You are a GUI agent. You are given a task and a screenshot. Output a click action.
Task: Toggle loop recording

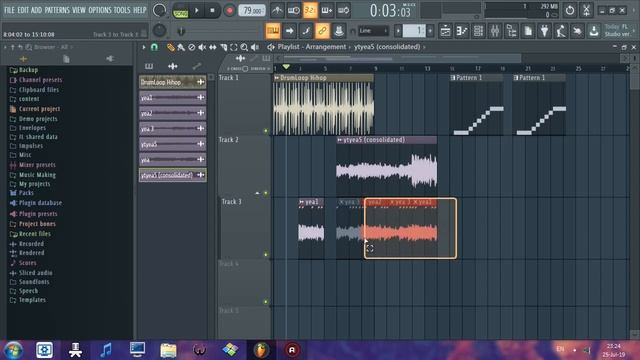tap(343, 11)
